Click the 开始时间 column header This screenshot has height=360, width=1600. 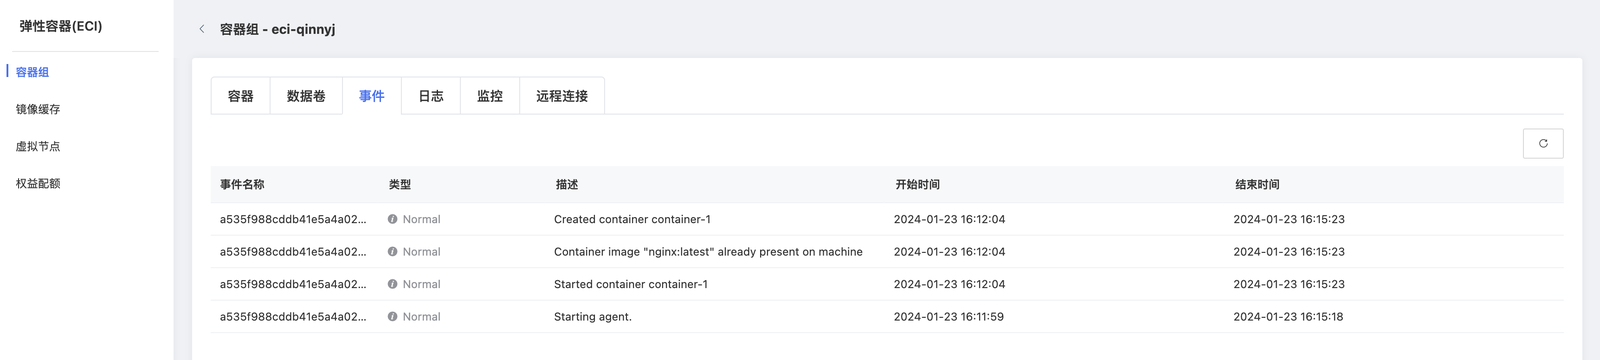918,185
